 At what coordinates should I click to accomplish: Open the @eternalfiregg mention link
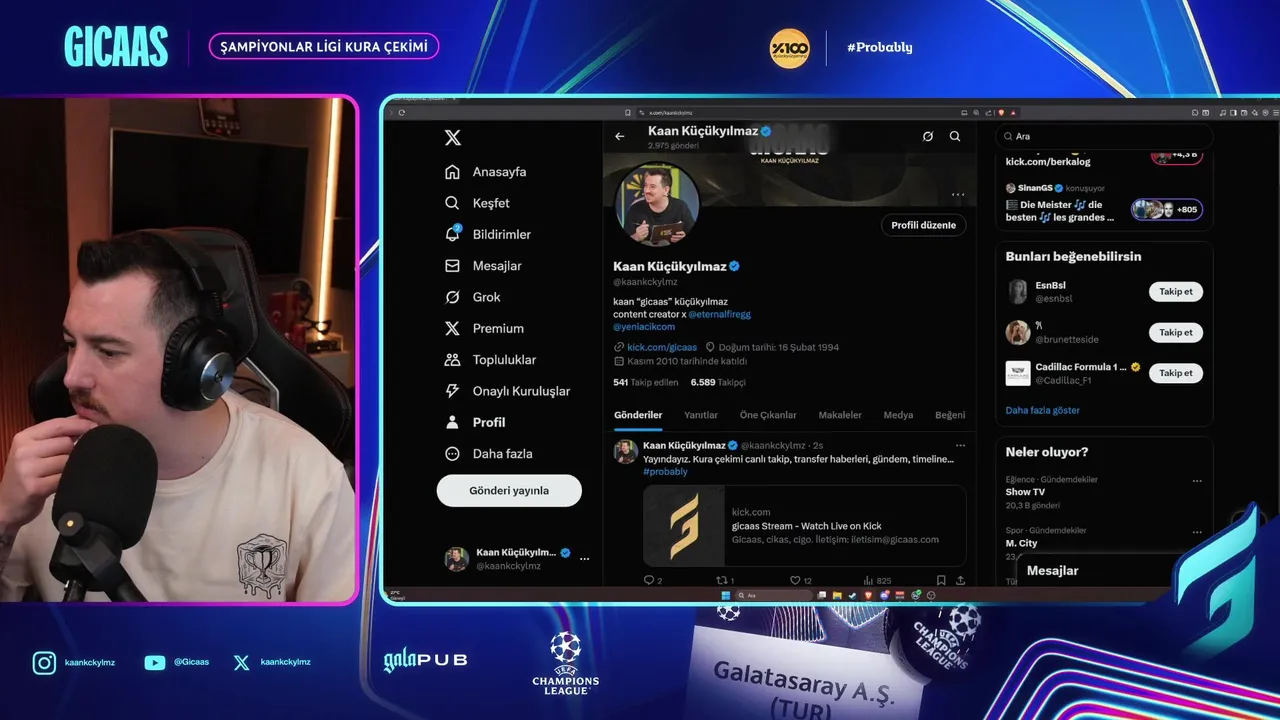tap(719, 314)
